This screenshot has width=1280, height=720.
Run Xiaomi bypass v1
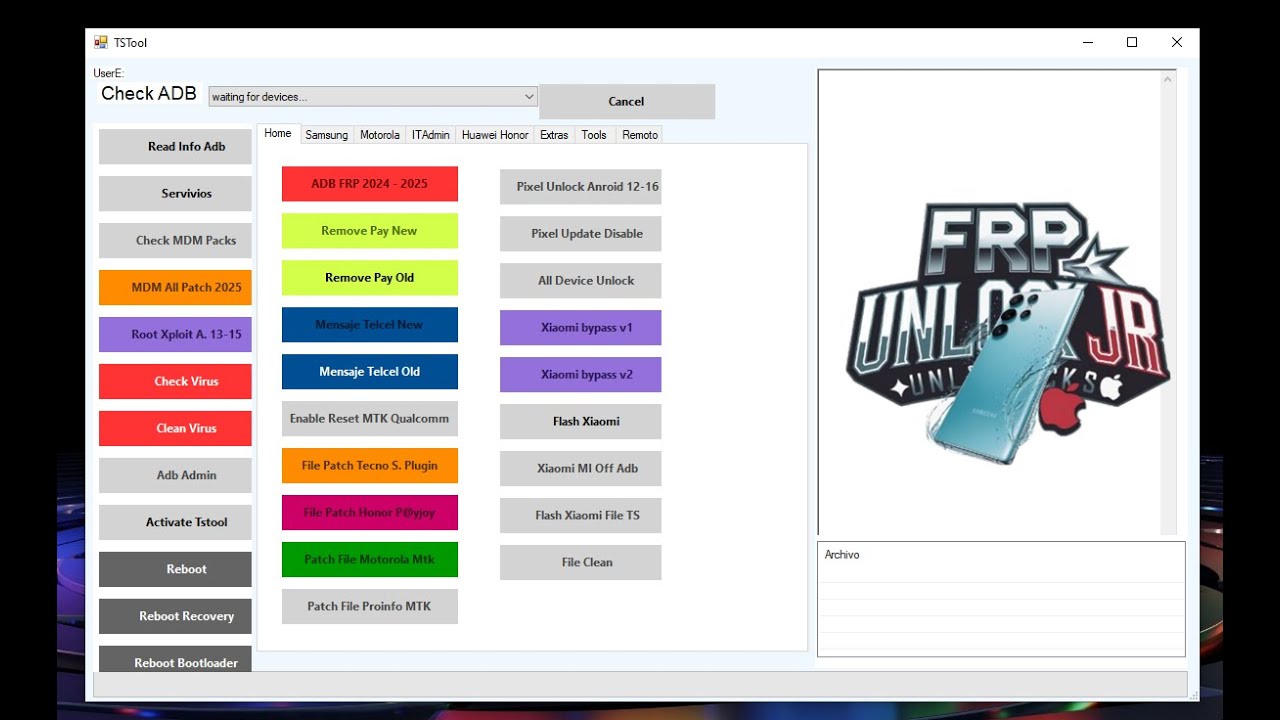tap(581, 328)
